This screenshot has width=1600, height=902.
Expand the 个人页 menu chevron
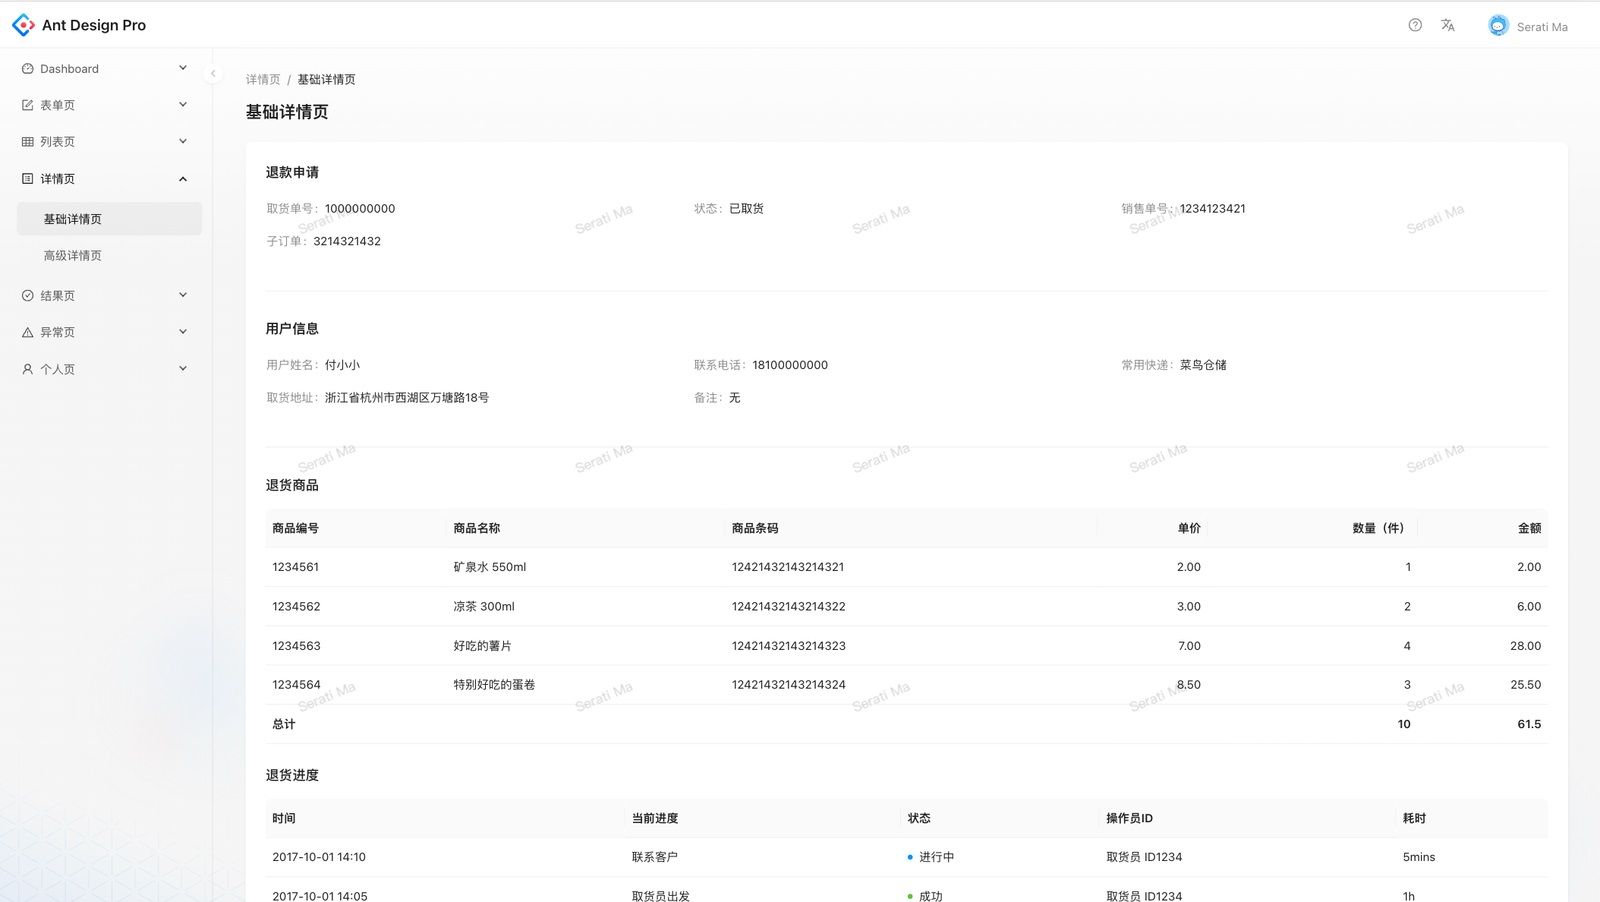coord(183,368)
